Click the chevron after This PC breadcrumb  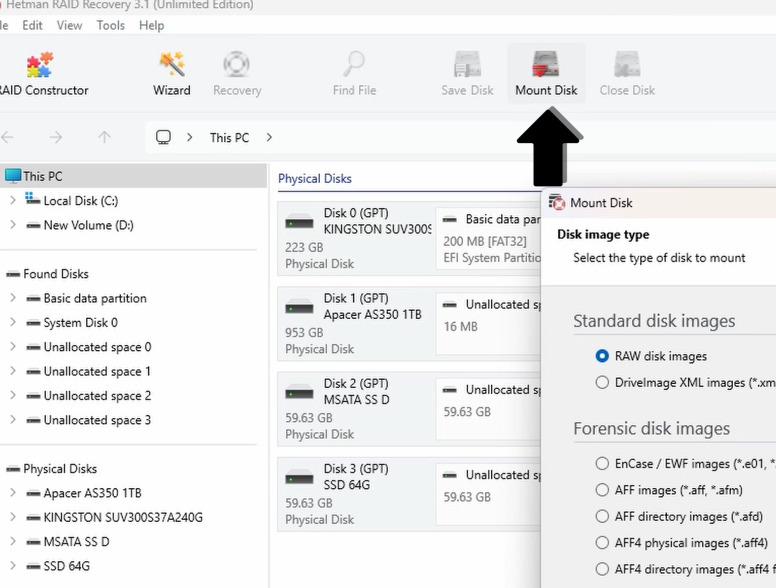(x=269, y=137)
